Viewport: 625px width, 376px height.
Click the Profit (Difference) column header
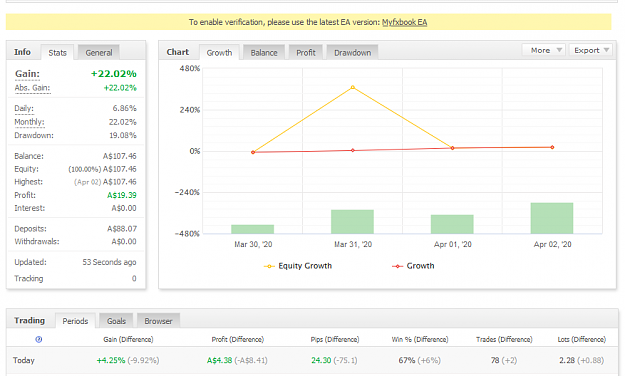tap(238, 339)
